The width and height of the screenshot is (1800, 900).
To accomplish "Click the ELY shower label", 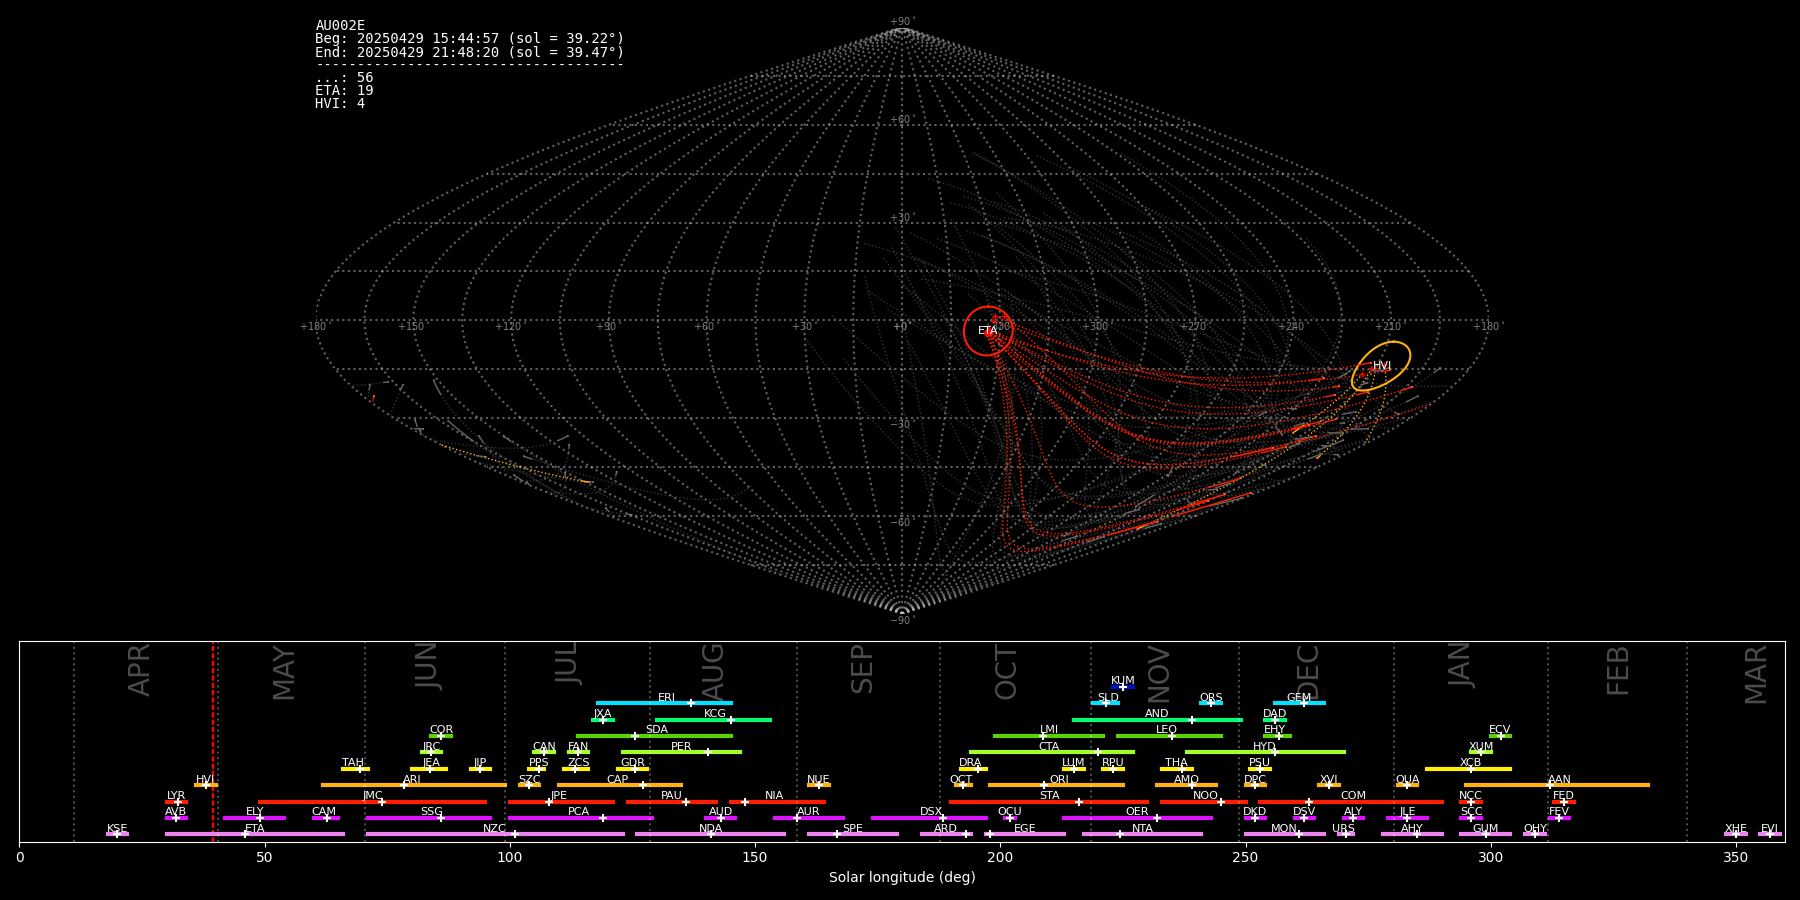I will [255, 812].
